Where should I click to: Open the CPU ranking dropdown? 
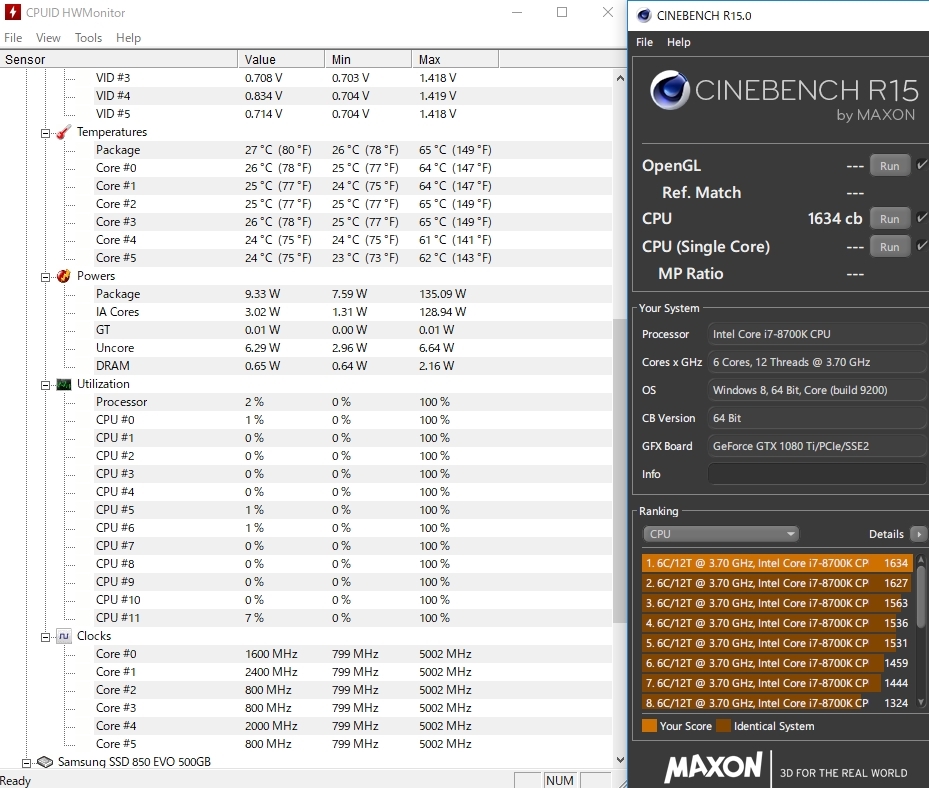pyautogui.click(x=720, y=534)
